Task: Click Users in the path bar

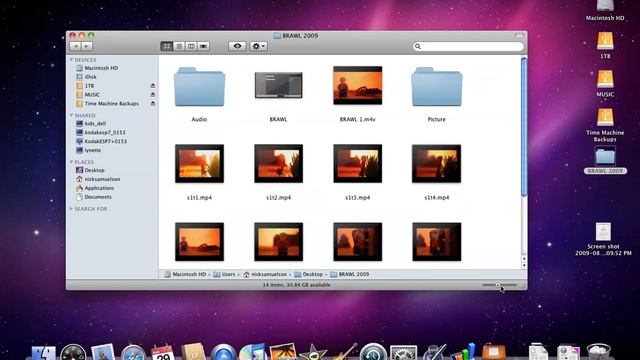Action: point(224,274)
